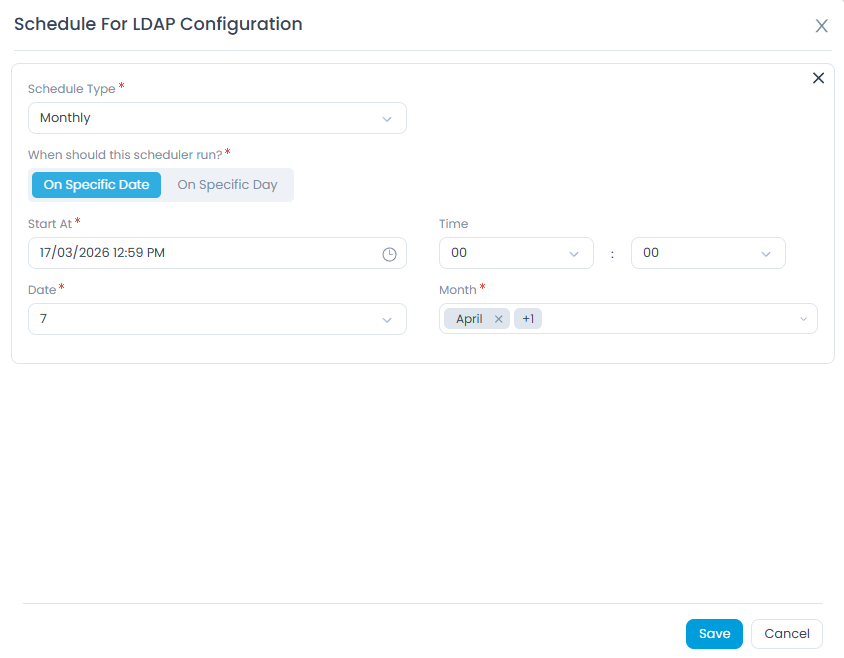Click the Date field chevron arrow
Image resolution: width=844 pixels, height=658 pixels.
click(x=388, y=318)
